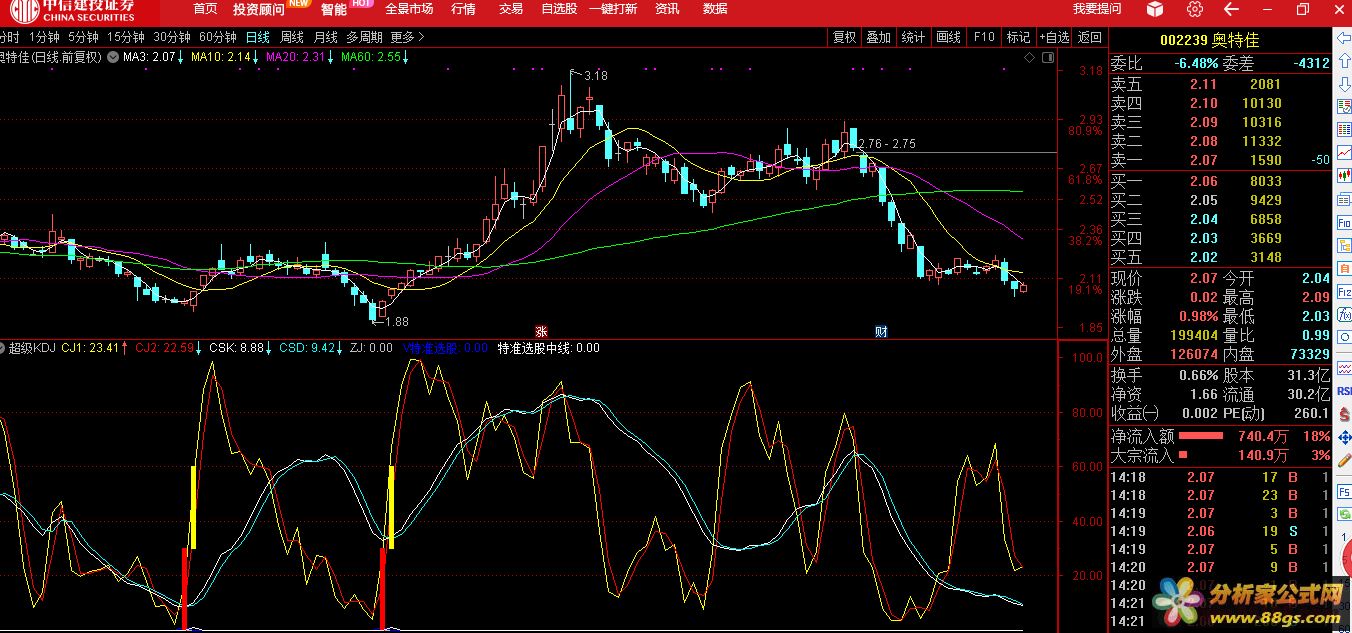The image size is (1352, 633).
Task: Open the candlestick chart sidebar icon
Action: (1344, 176)
